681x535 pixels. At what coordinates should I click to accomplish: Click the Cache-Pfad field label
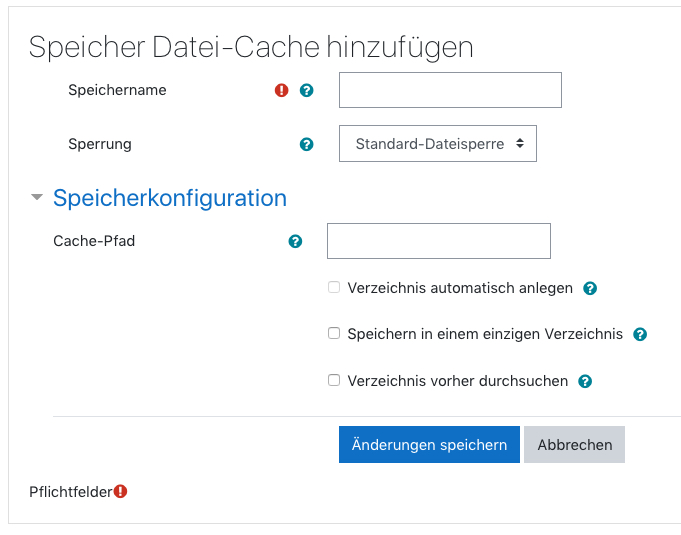[x=94, y=241]
